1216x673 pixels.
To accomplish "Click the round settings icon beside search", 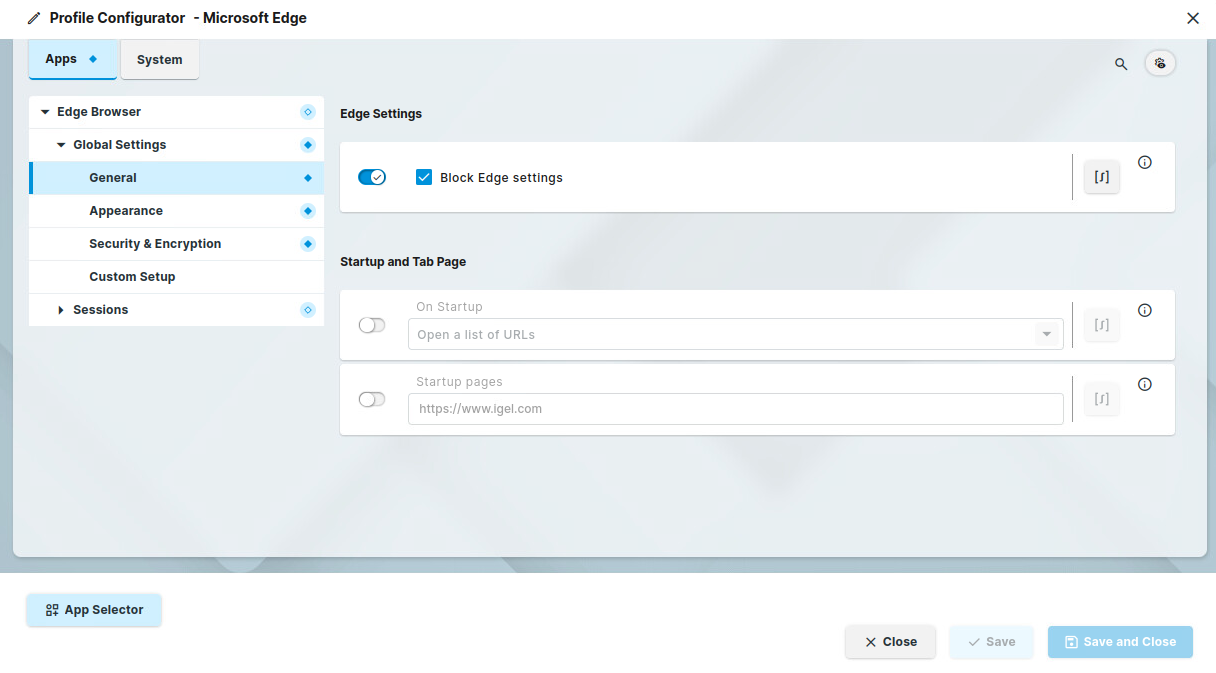I will click(x=1160, y=63).
